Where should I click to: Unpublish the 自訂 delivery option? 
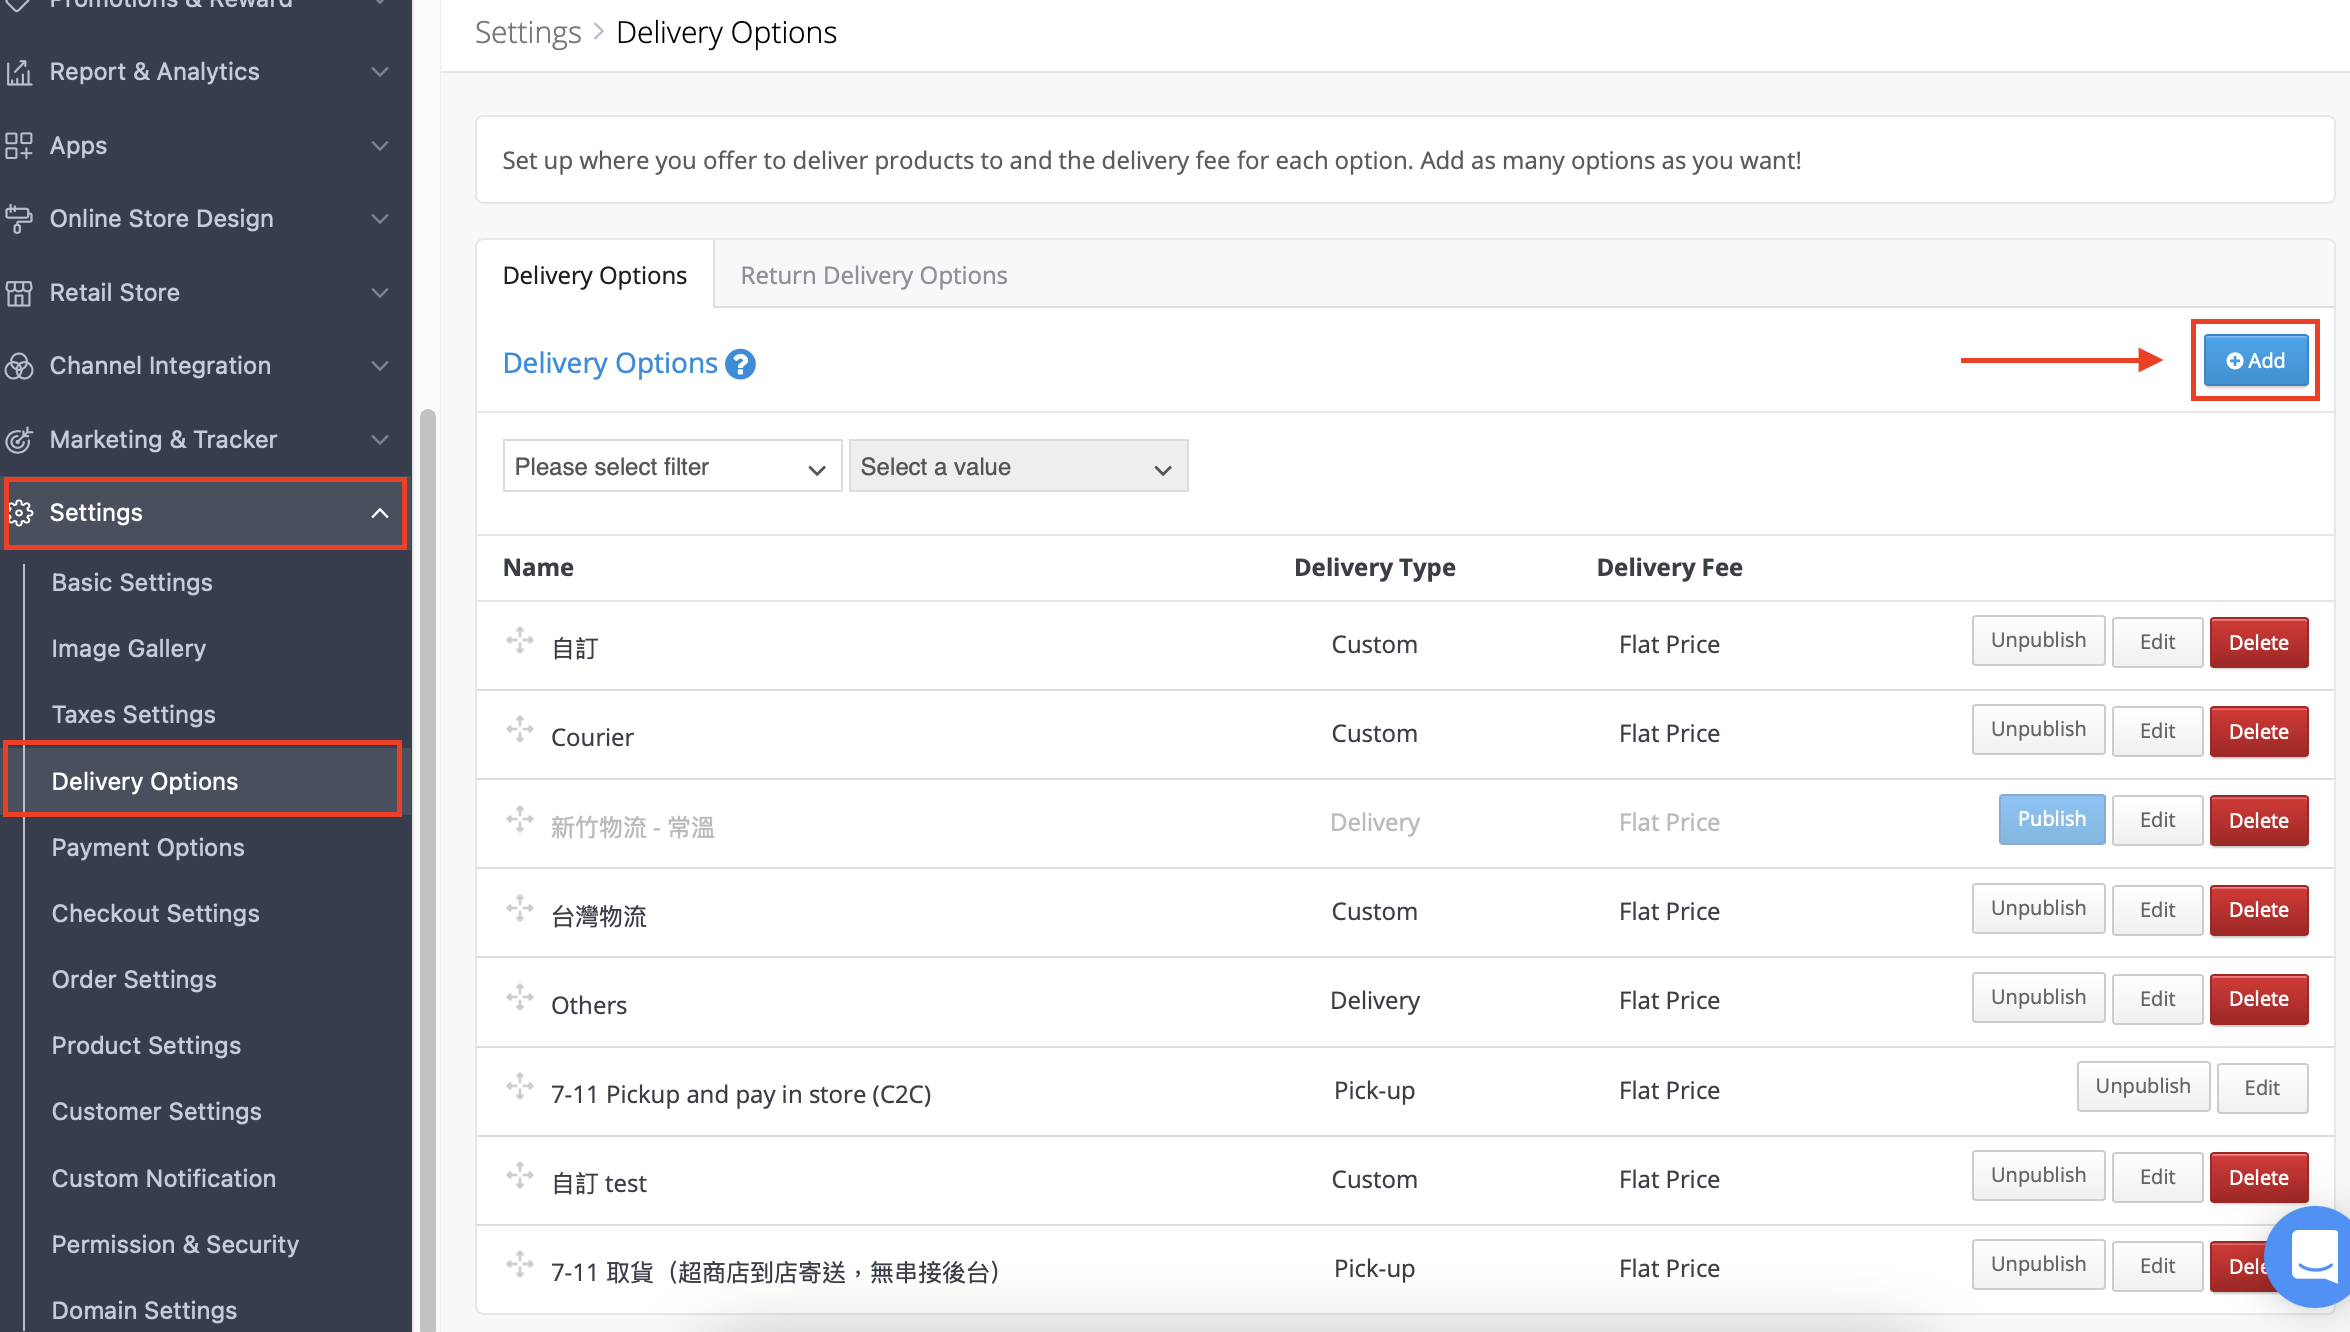2038,641
